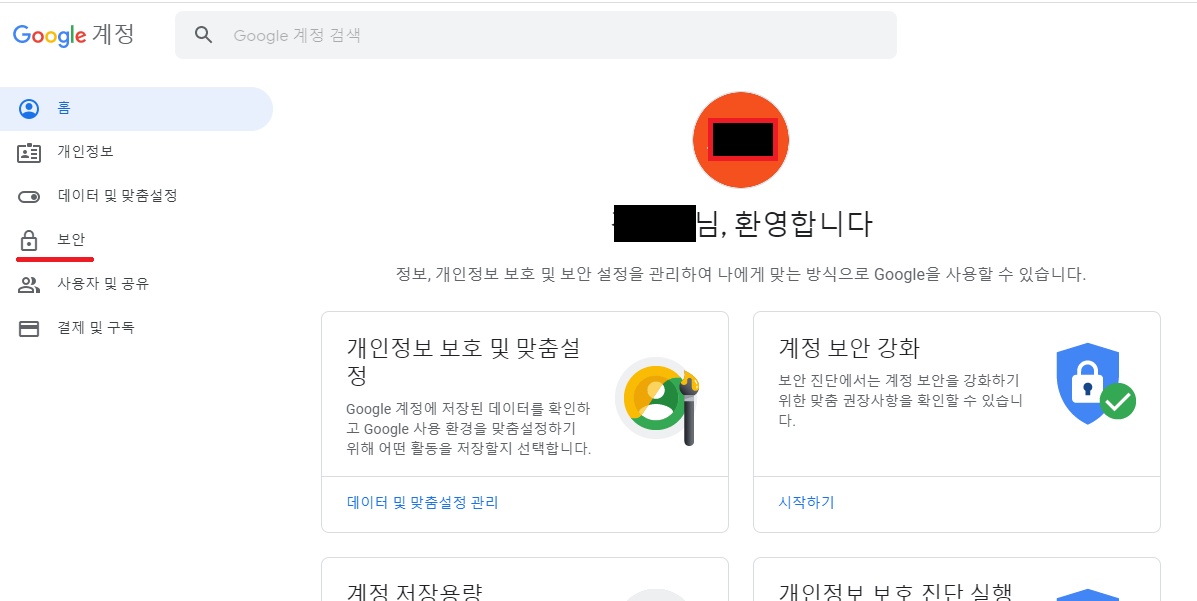Screen dimensions: 1197x601
Task: Click the search magnifier icon
Action: click(x=203, y=34)
